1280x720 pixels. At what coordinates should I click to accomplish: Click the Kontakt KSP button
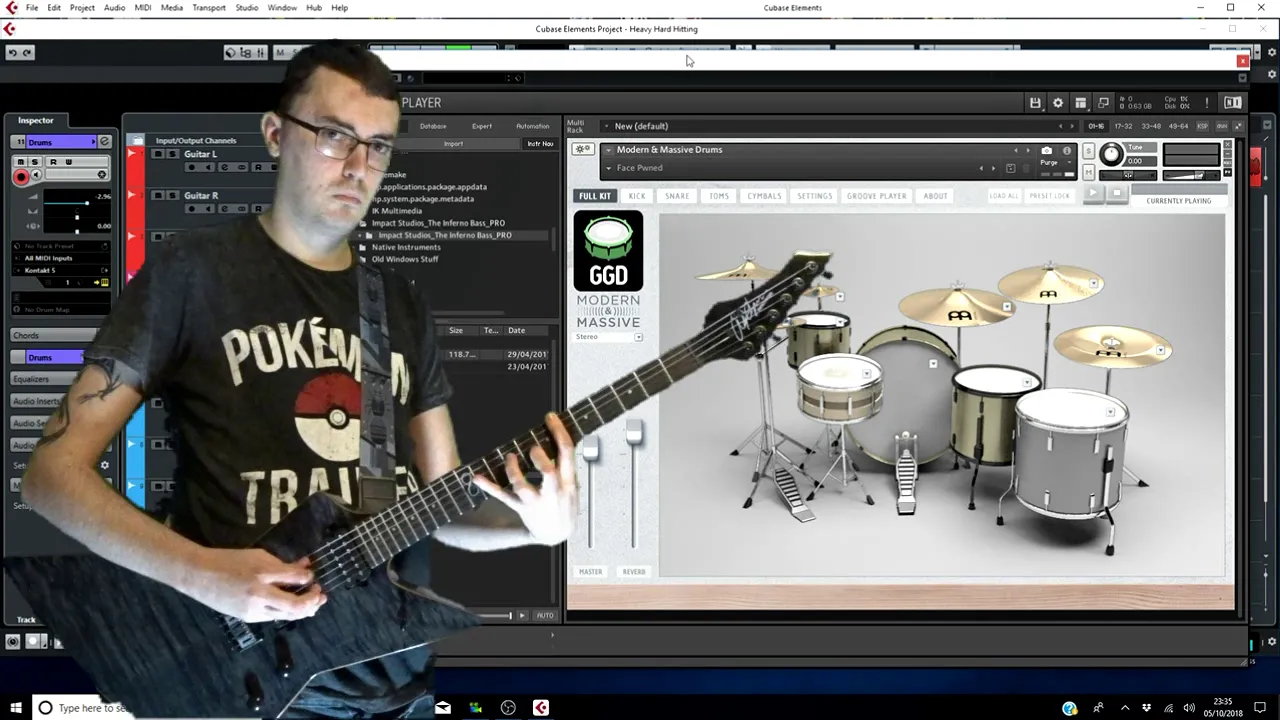[1202, 126]
